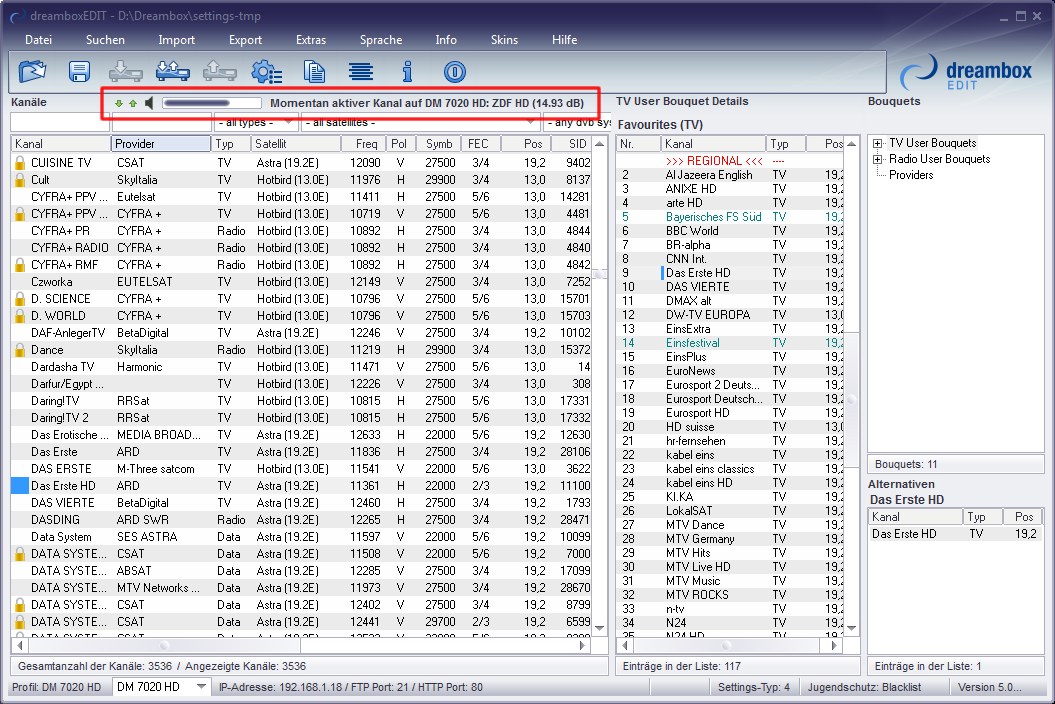The image size is (1055, 704).
Task: Click the volume level bar next to speaker
Action: click(211, 103)
